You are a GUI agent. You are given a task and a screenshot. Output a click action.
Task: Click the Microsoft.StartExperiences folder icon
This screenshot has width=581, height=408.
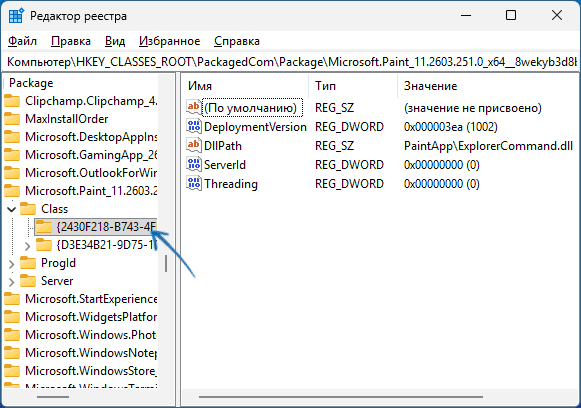(x=12, y=299)
